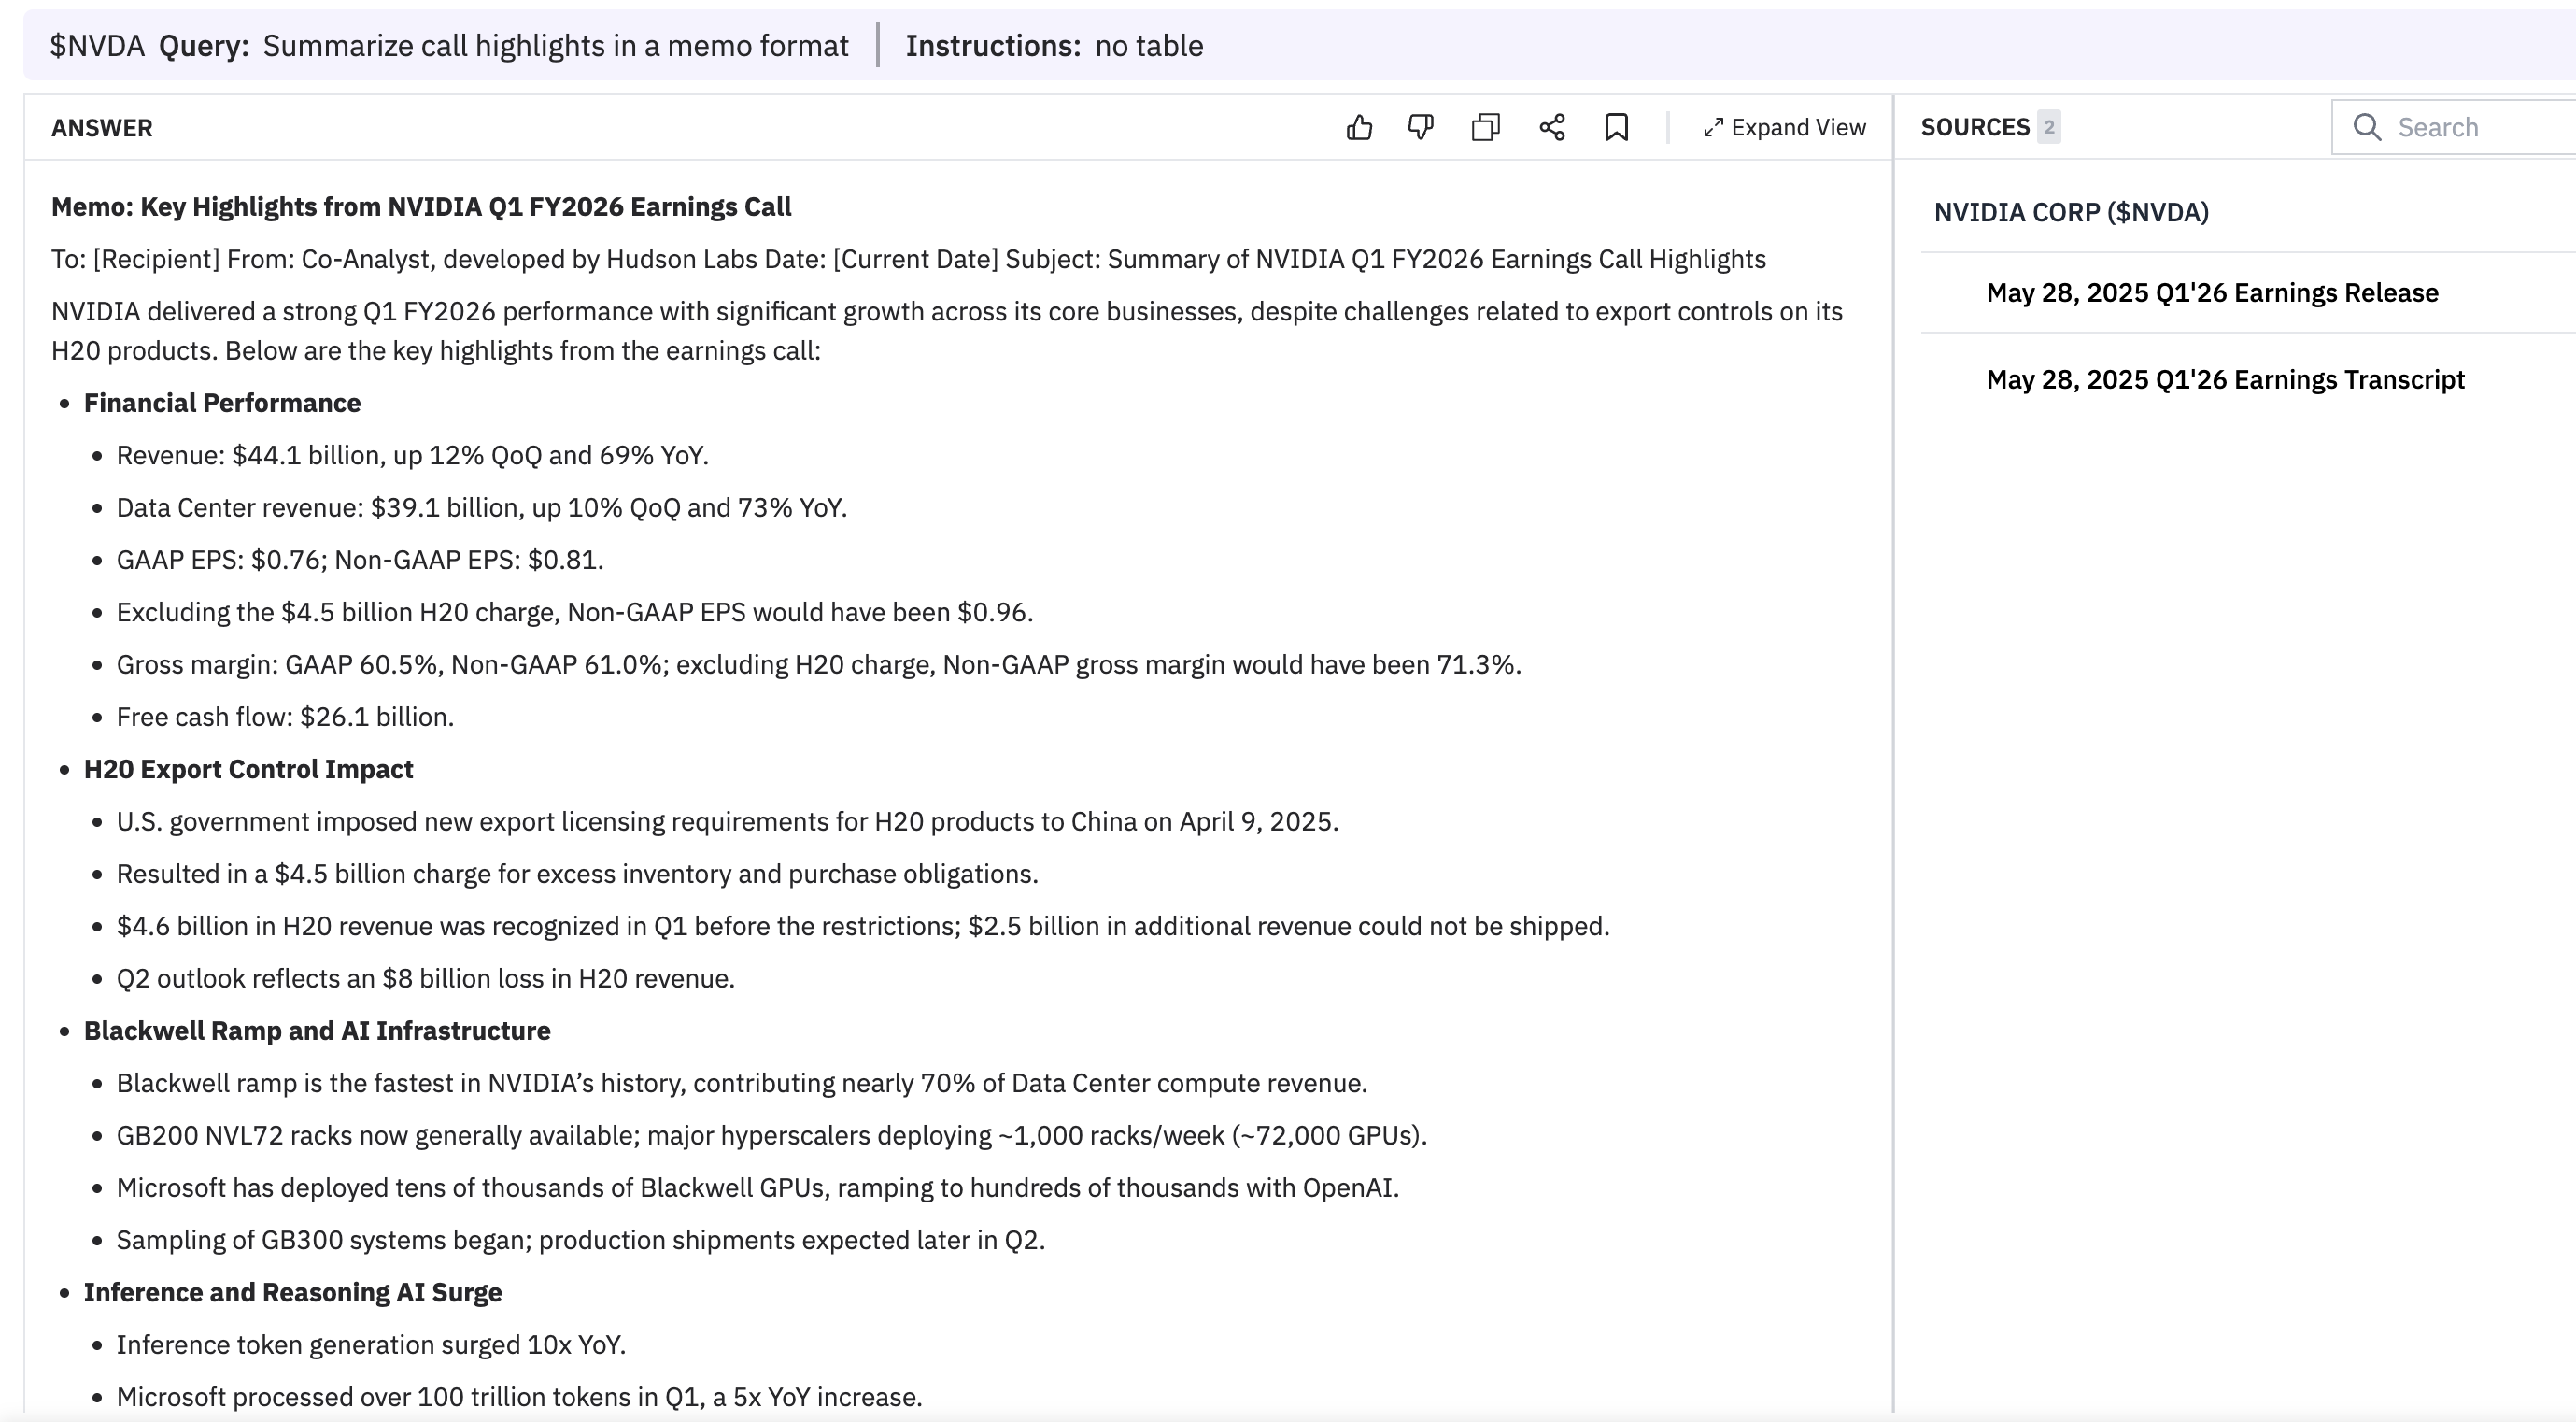Open Expand View
Screen dimensions: 2576x1422
click(x=1785, y=128)
